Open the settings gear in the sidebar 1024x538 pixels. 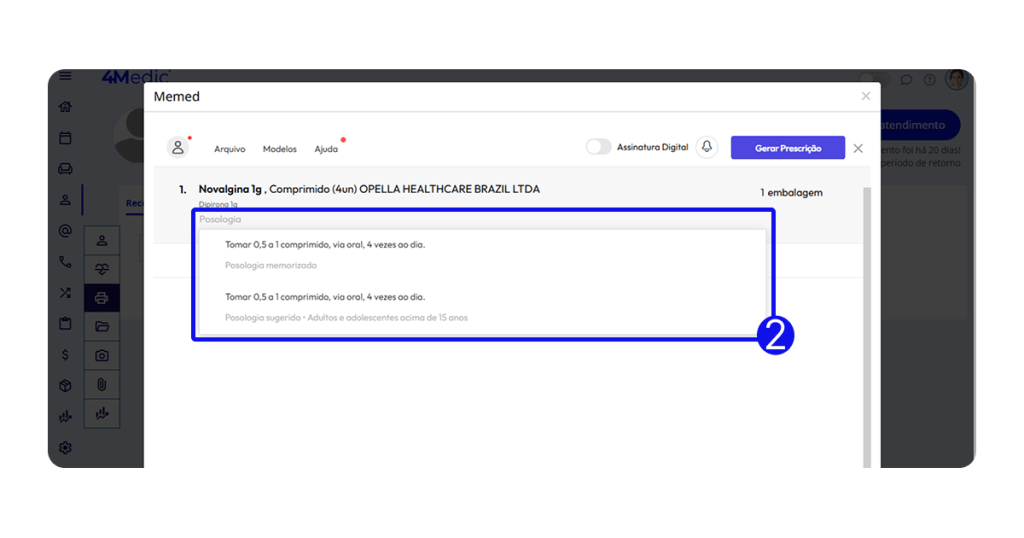65,447
